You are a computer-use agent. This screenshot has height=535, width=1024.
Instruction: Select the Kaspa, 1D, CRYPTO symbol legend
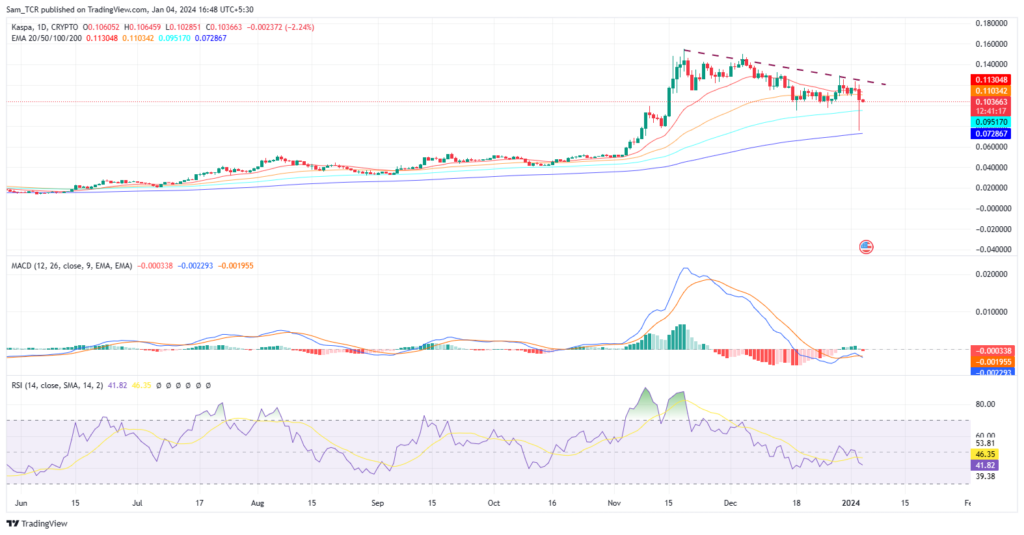[44, 27]
